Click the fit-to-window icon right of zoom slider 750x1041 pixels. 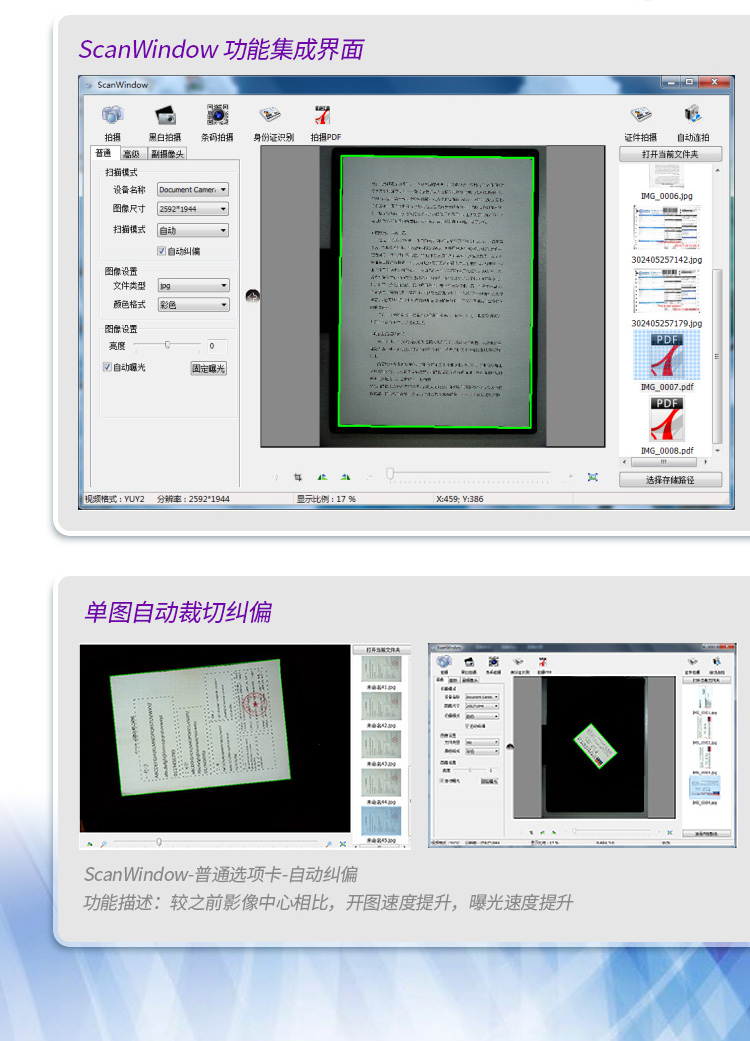(x=592, y=477)
